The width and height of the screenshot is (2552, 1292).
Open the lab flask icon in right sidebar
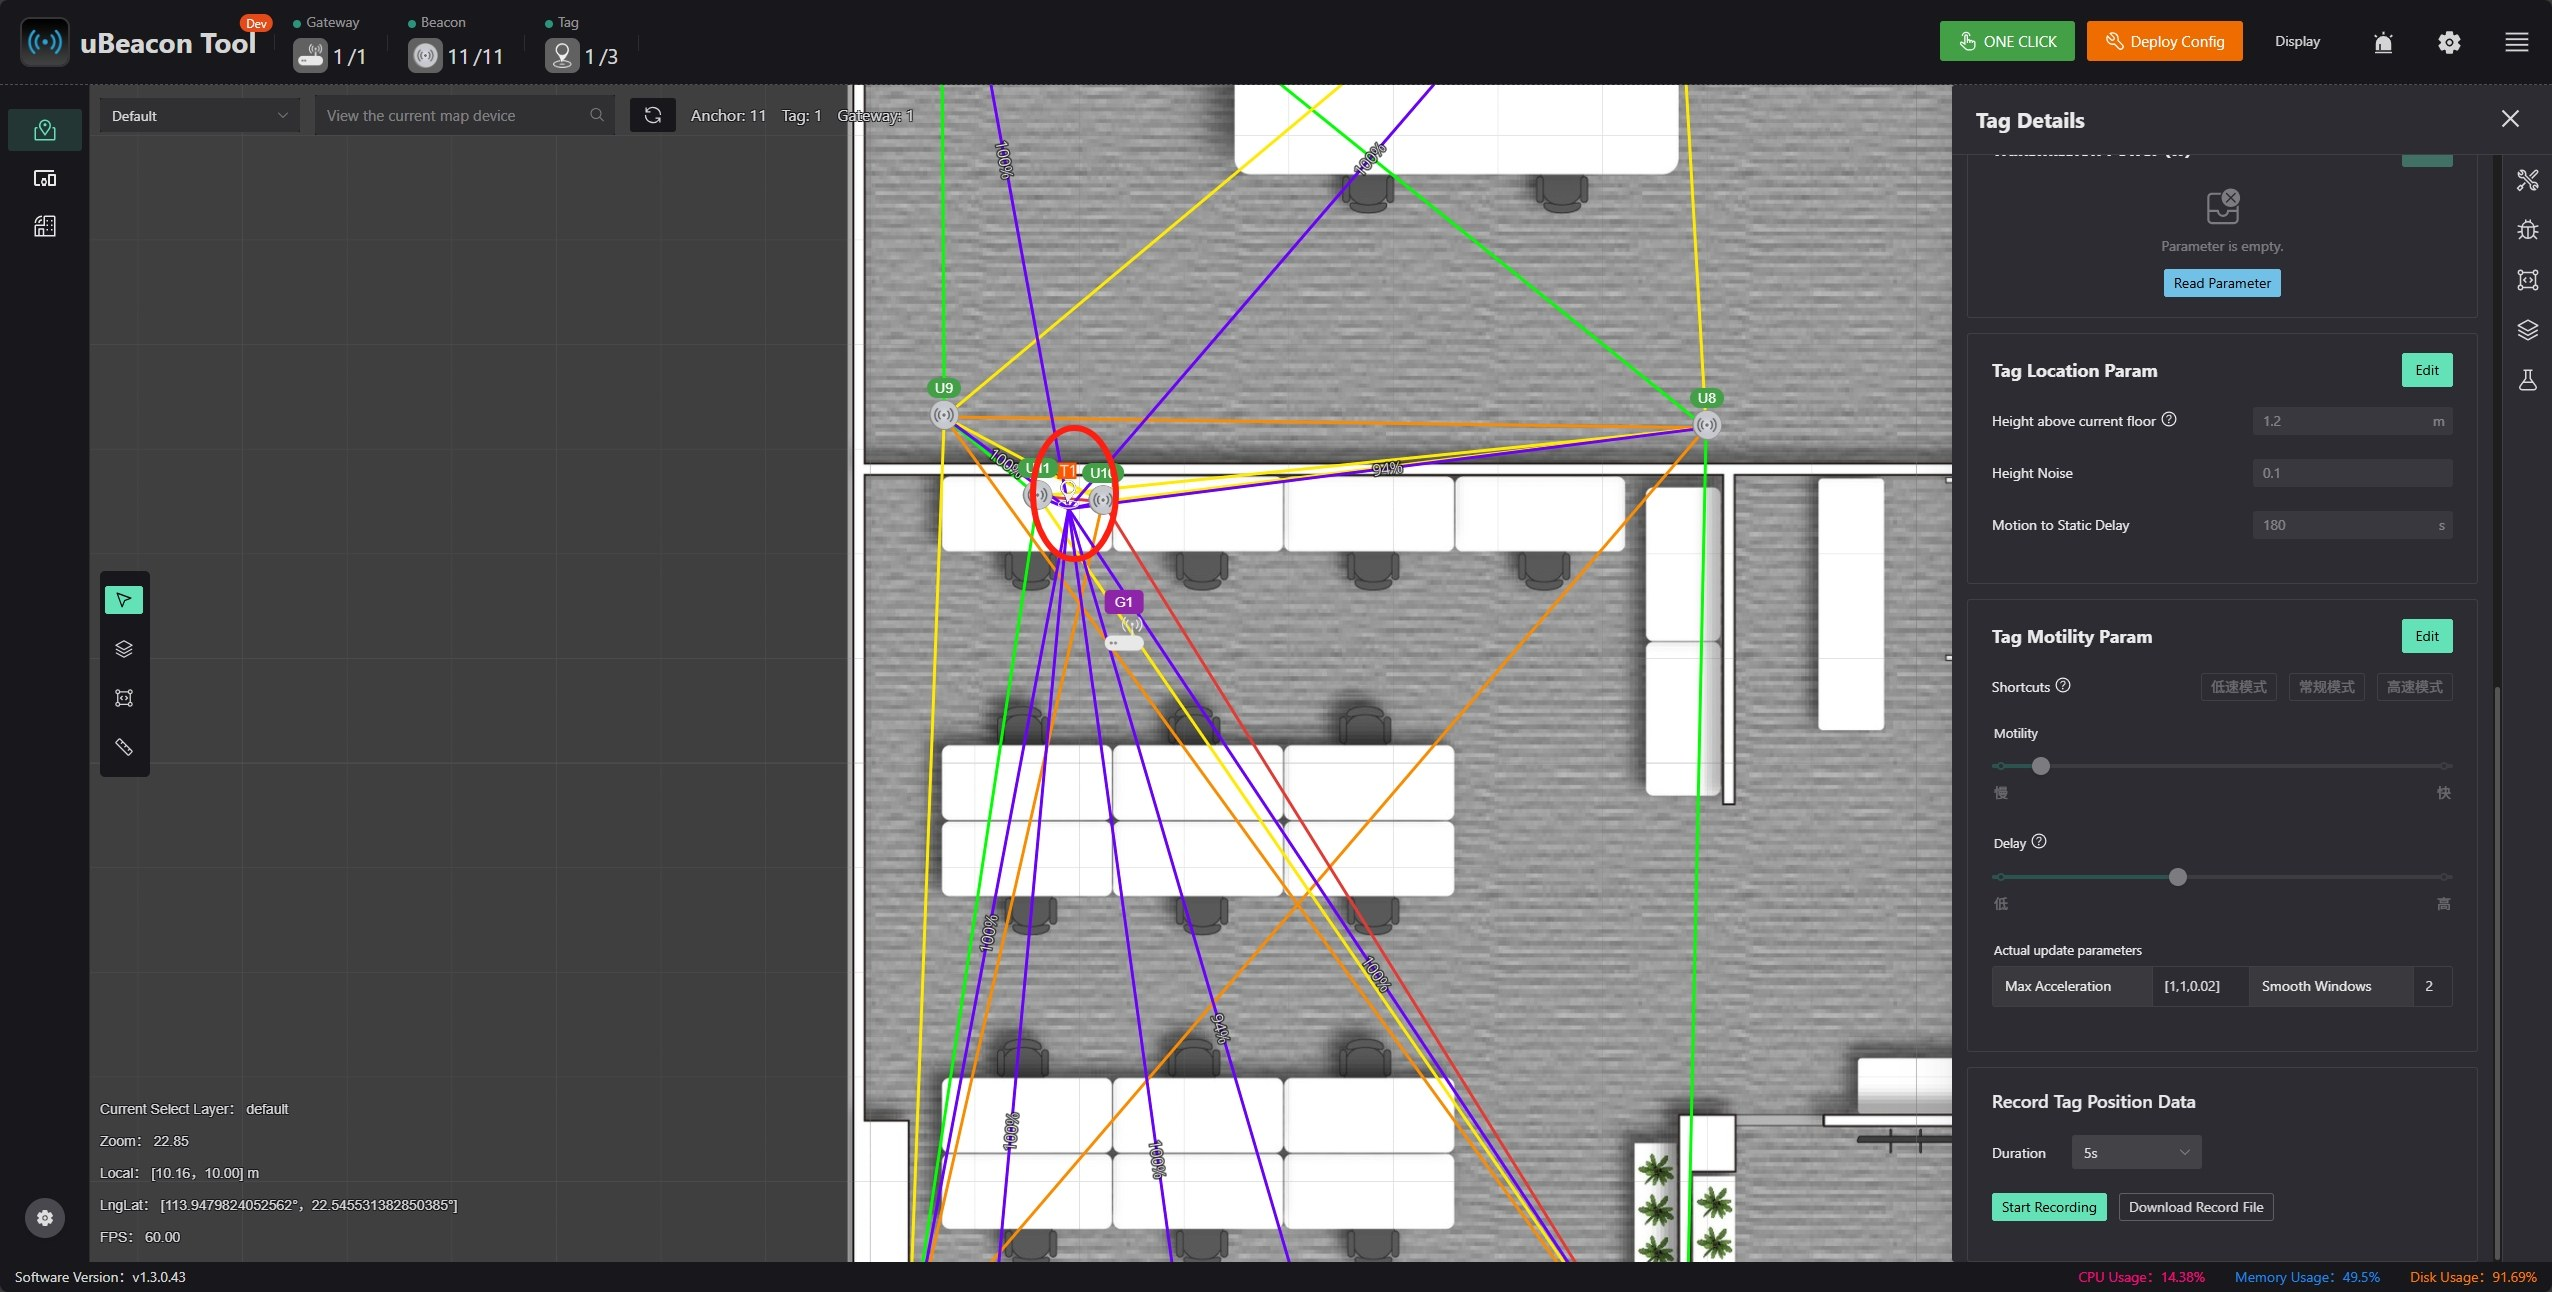(2527, 380)
